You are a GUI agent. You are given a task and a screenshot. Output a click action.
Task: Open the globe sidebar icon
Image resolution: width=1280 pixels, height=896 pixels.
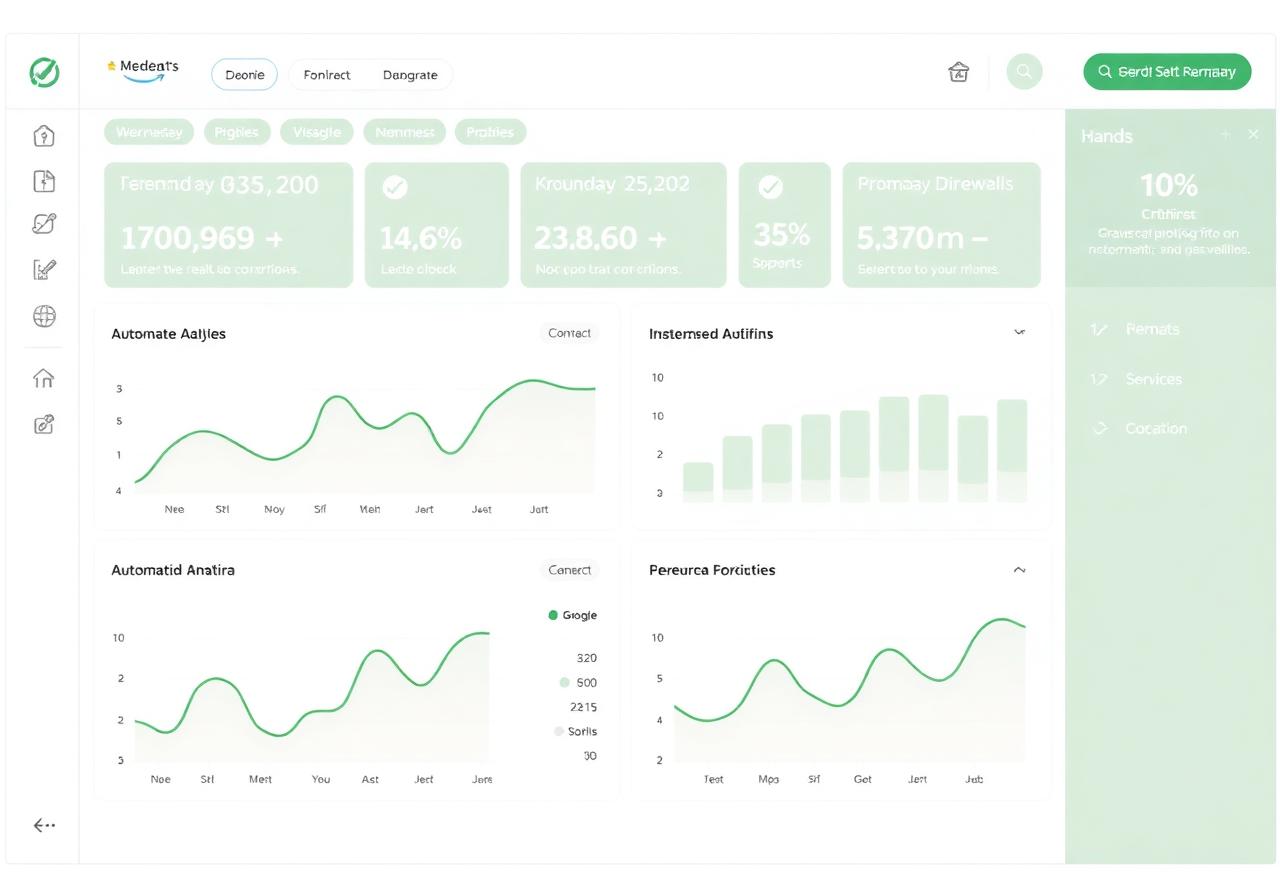pyautogui.click(x=44, y=316)
